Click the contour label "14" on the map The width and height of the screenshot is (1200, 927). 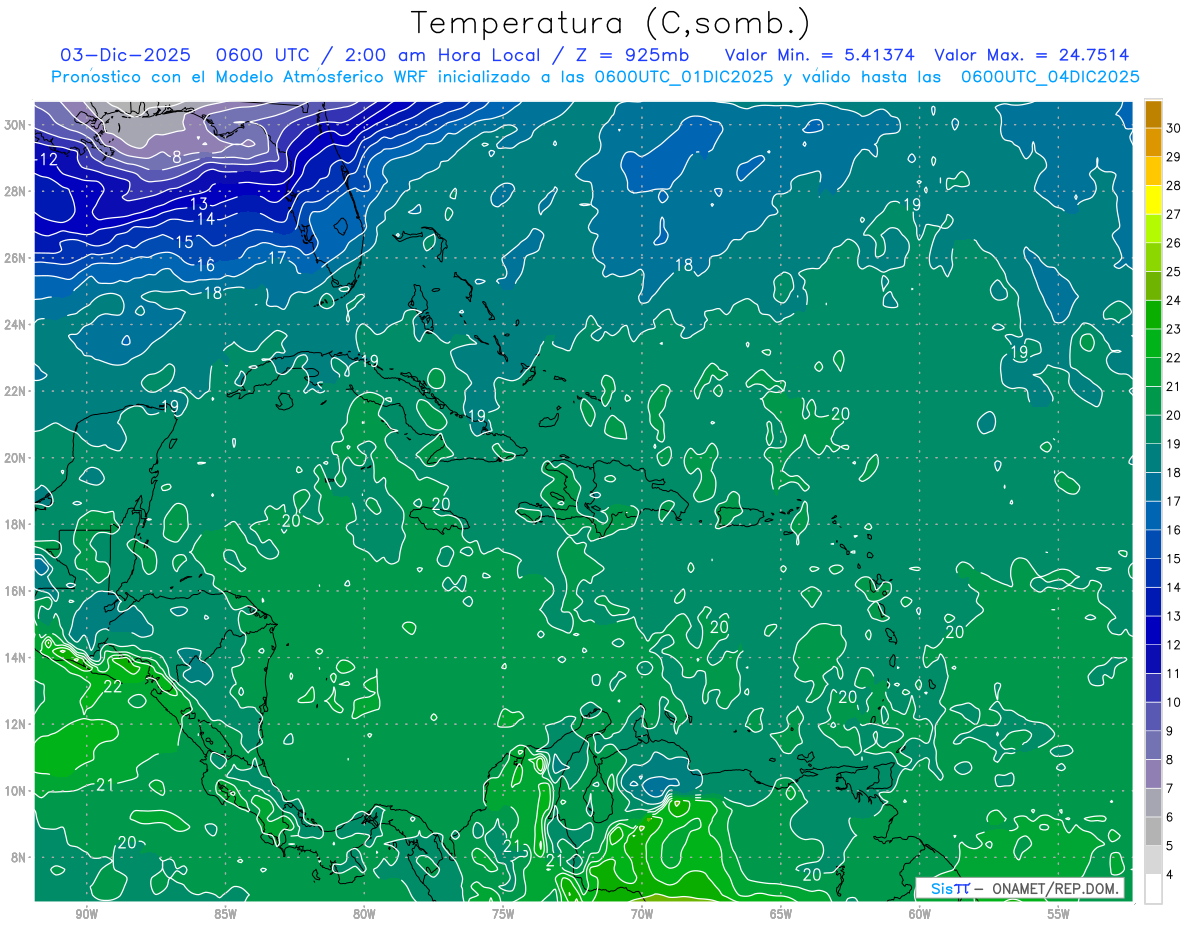click(205, 219)
